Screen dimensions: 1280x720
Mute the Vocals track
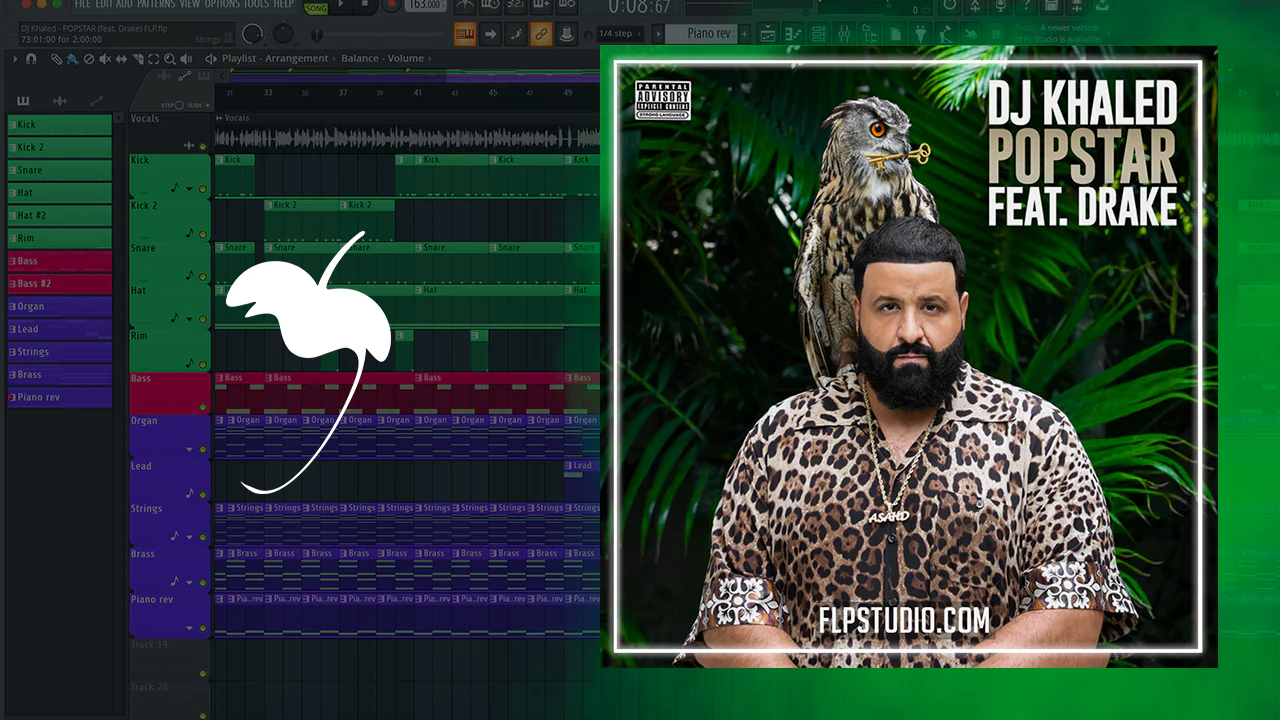[x=203, y=146]
